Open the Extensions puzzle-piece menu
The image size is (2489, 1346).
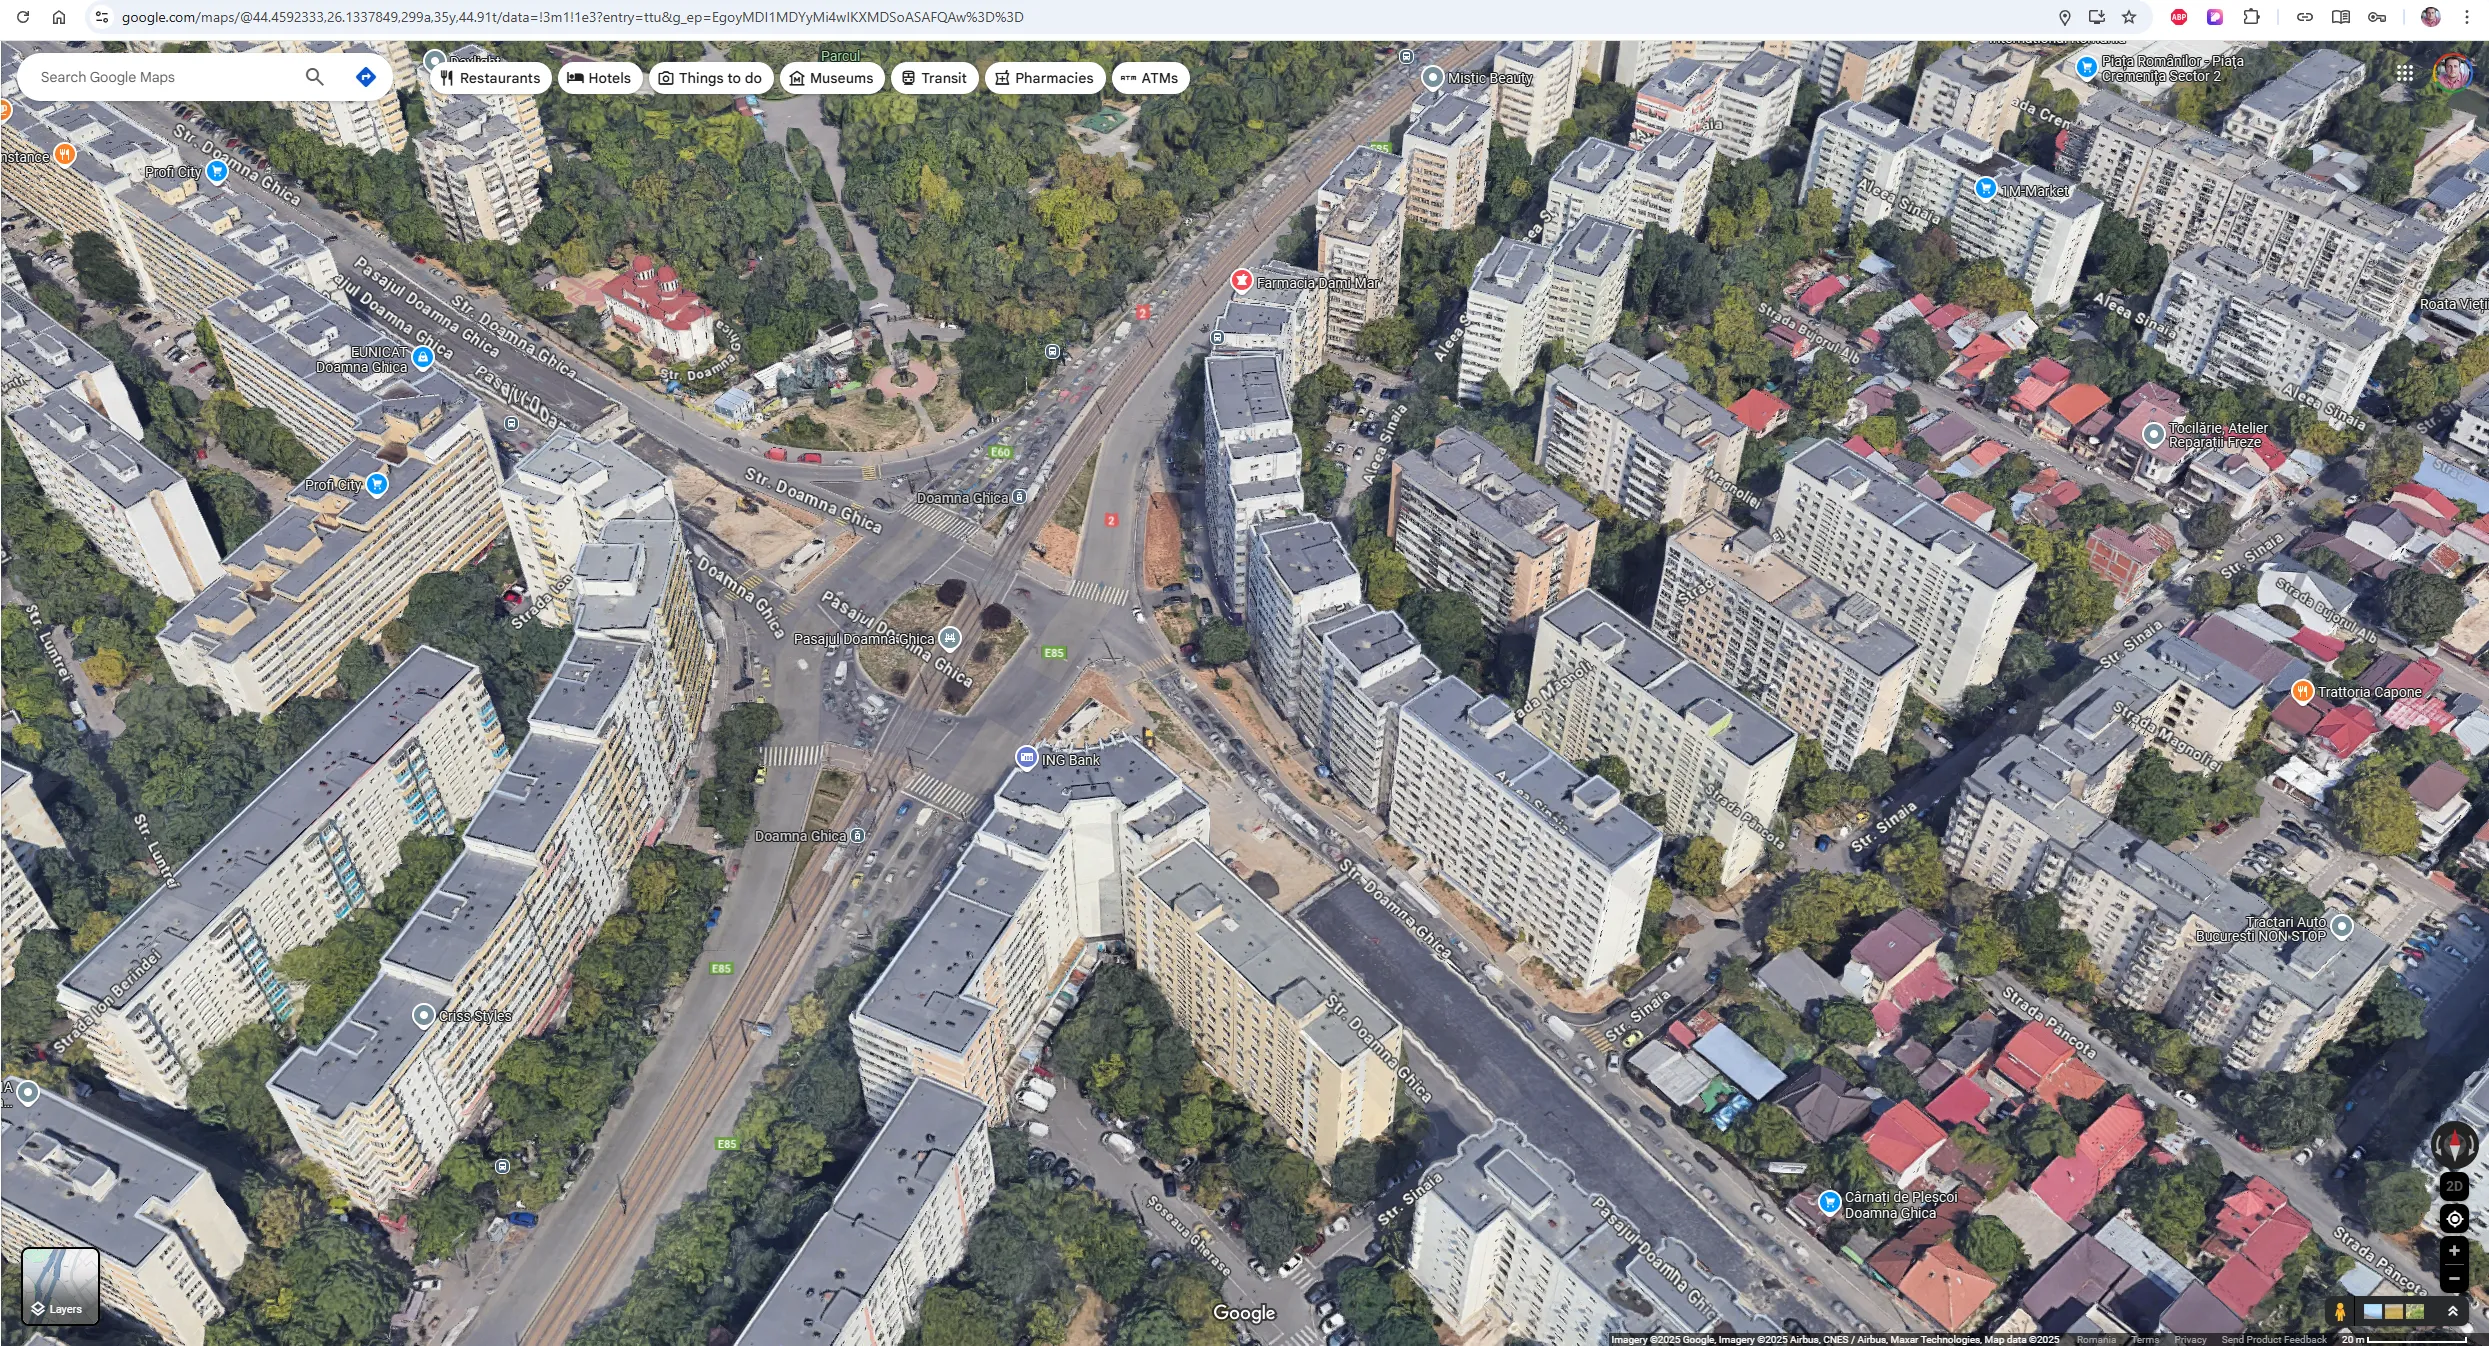[2251, 17]
